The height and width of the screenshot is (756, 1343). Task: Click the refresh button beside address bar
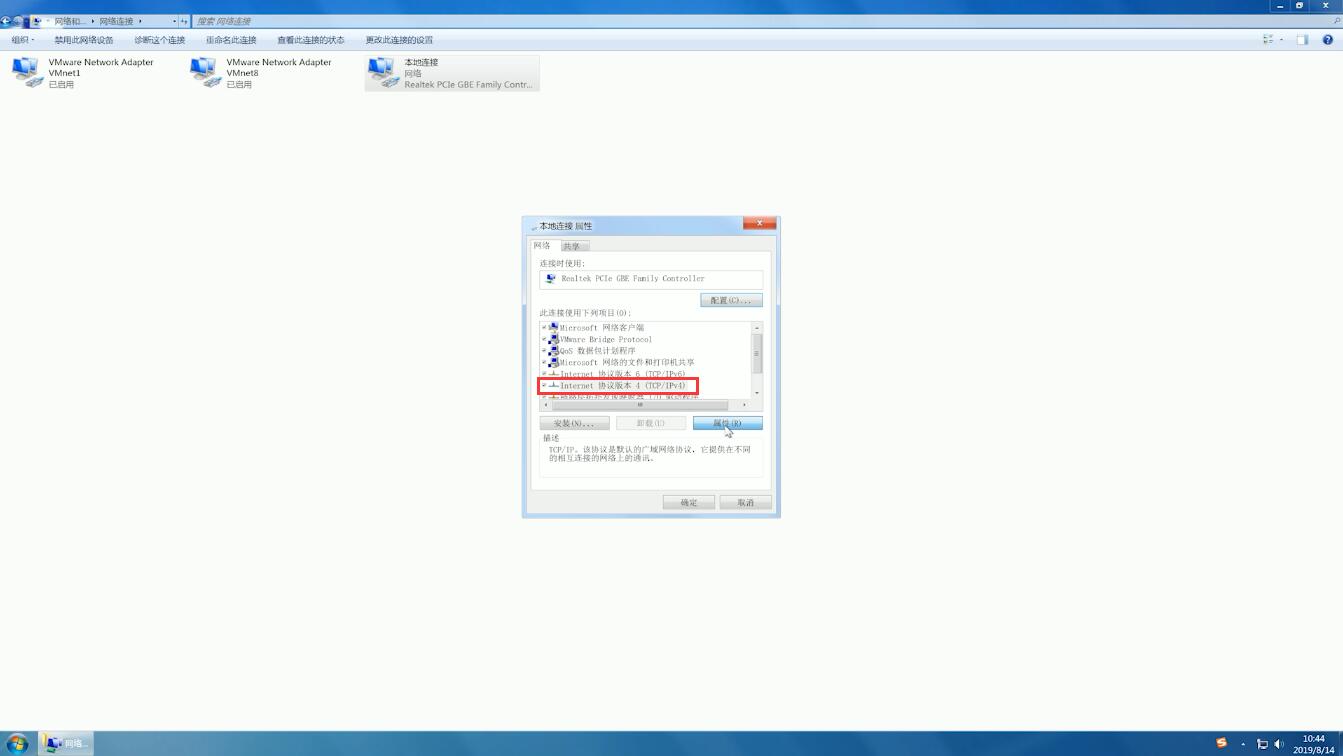click(184, 21)
